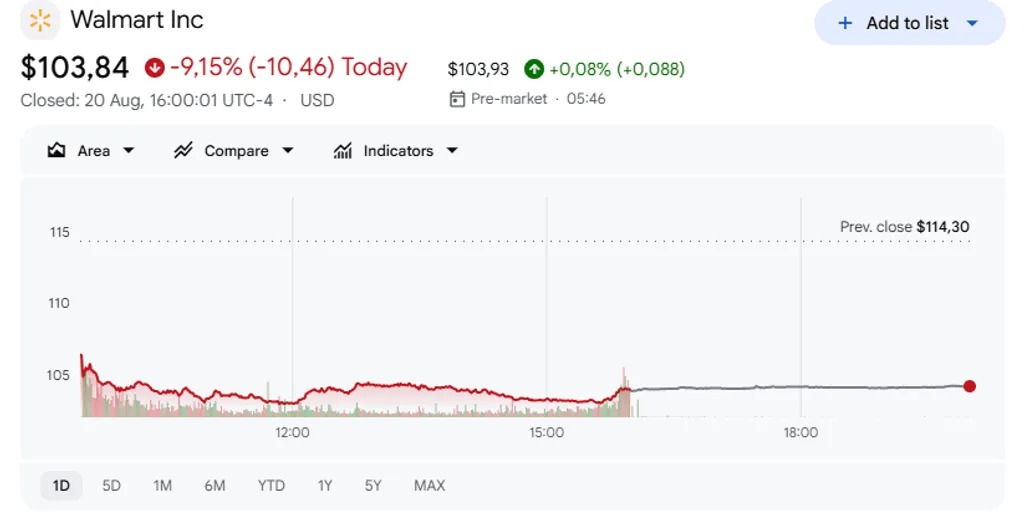The width and height of the screenshot is (1024, 520).
Task: Click the green up-arrow pre-market icon
Action: coord(534,69)
